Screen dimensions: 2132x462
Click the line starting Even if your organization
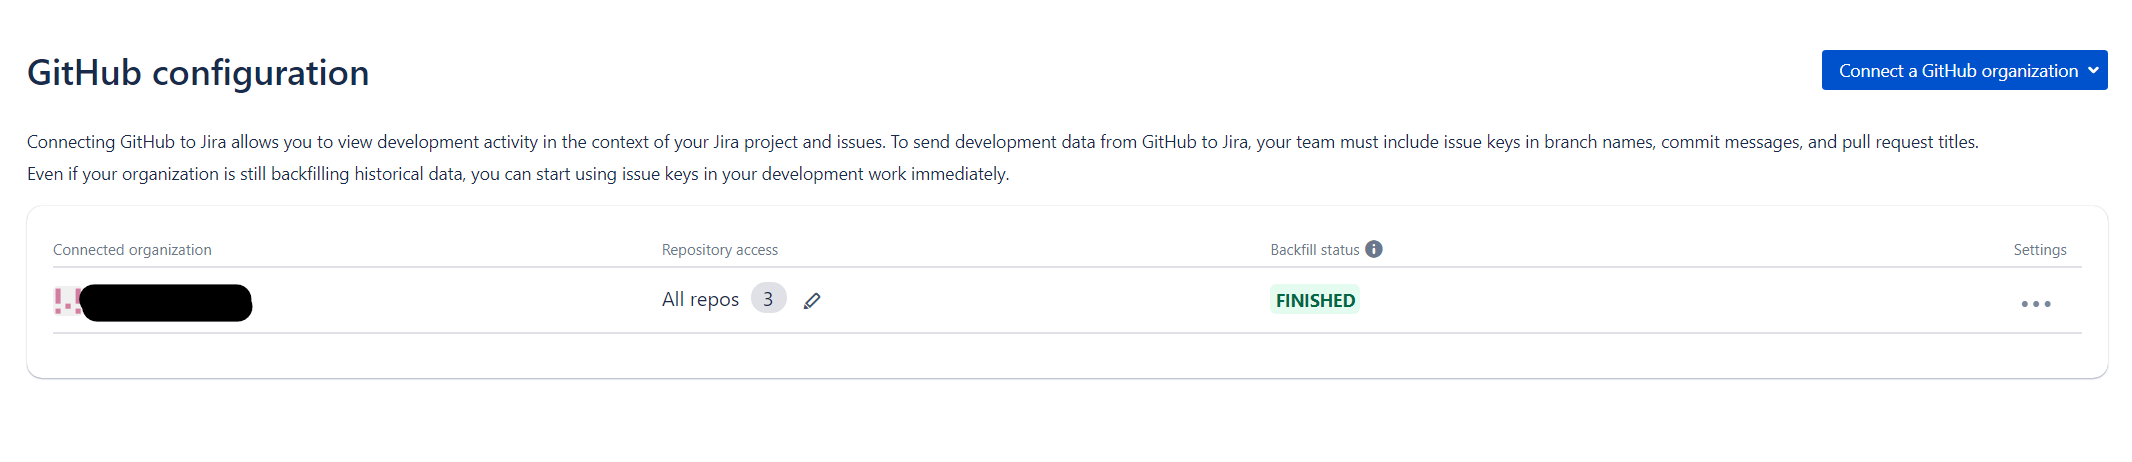tap(518, 174)
